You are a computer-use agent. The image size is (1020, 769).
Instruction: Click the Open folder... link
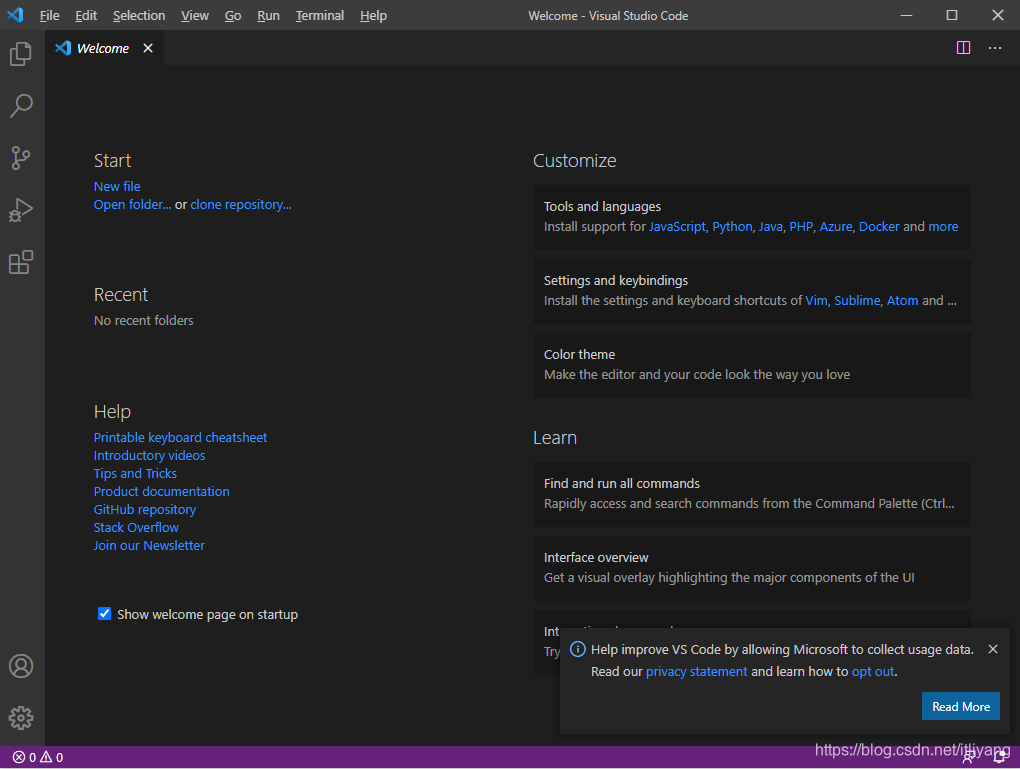pos(132,205)
